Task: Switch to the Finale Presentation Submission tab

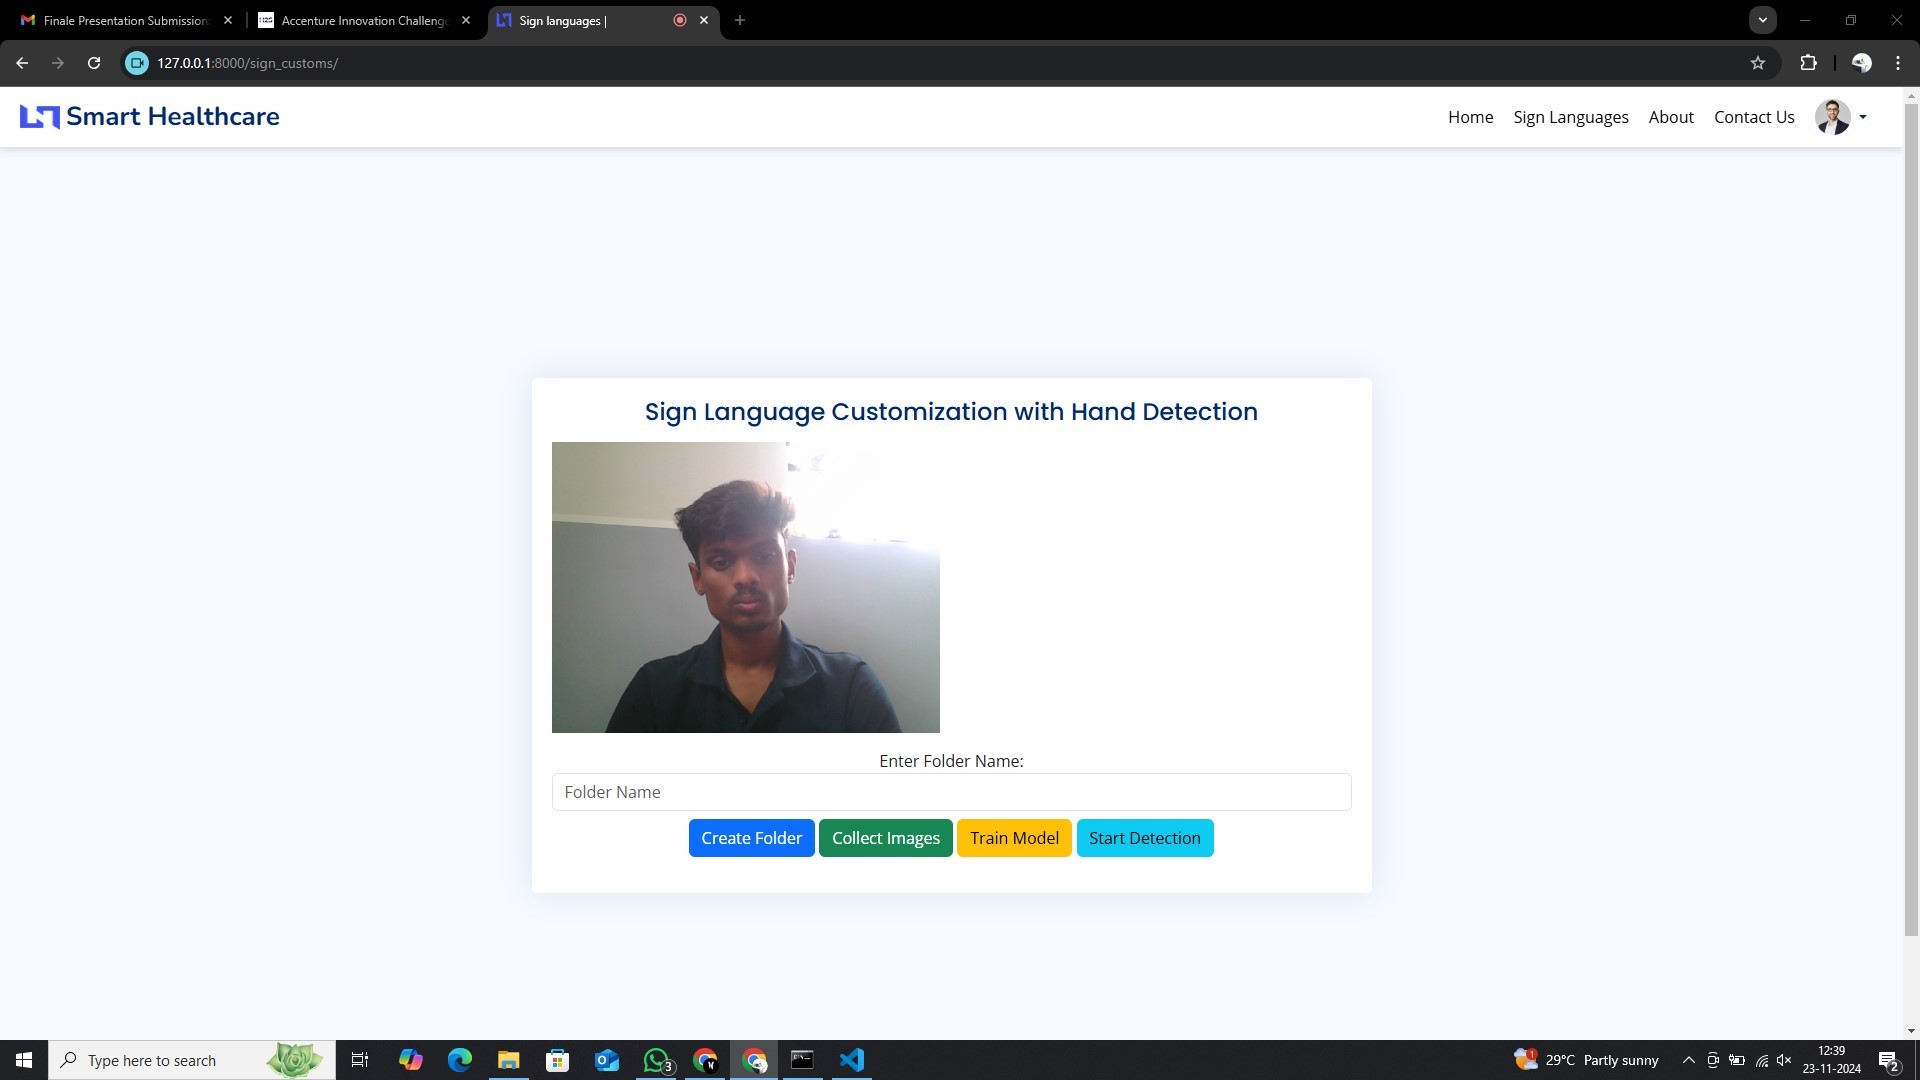Action: tap(125, 20)
